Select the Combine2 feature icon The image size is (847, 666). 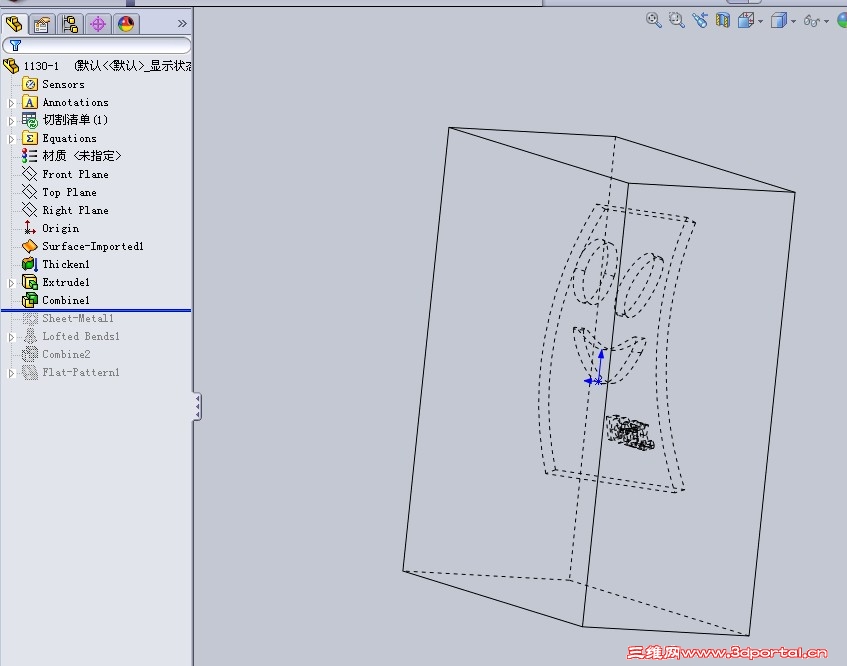point(30,354)
